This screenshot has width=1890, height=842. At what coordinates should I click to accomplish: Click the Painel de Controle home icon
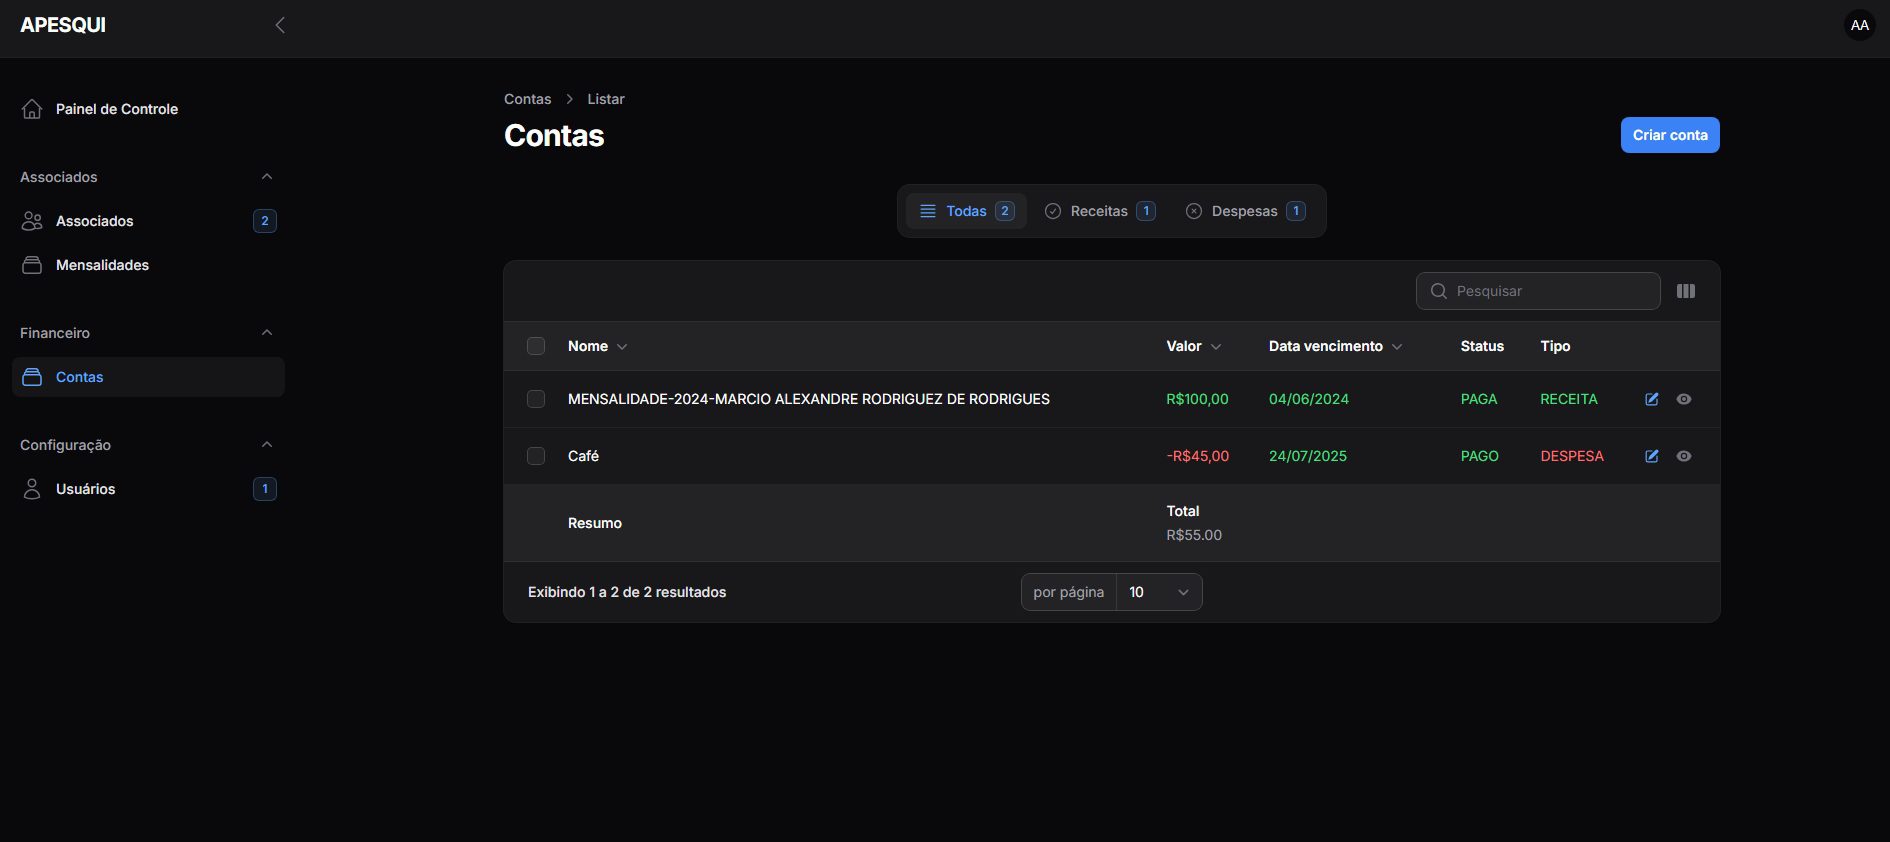click(x=32, y=109)
